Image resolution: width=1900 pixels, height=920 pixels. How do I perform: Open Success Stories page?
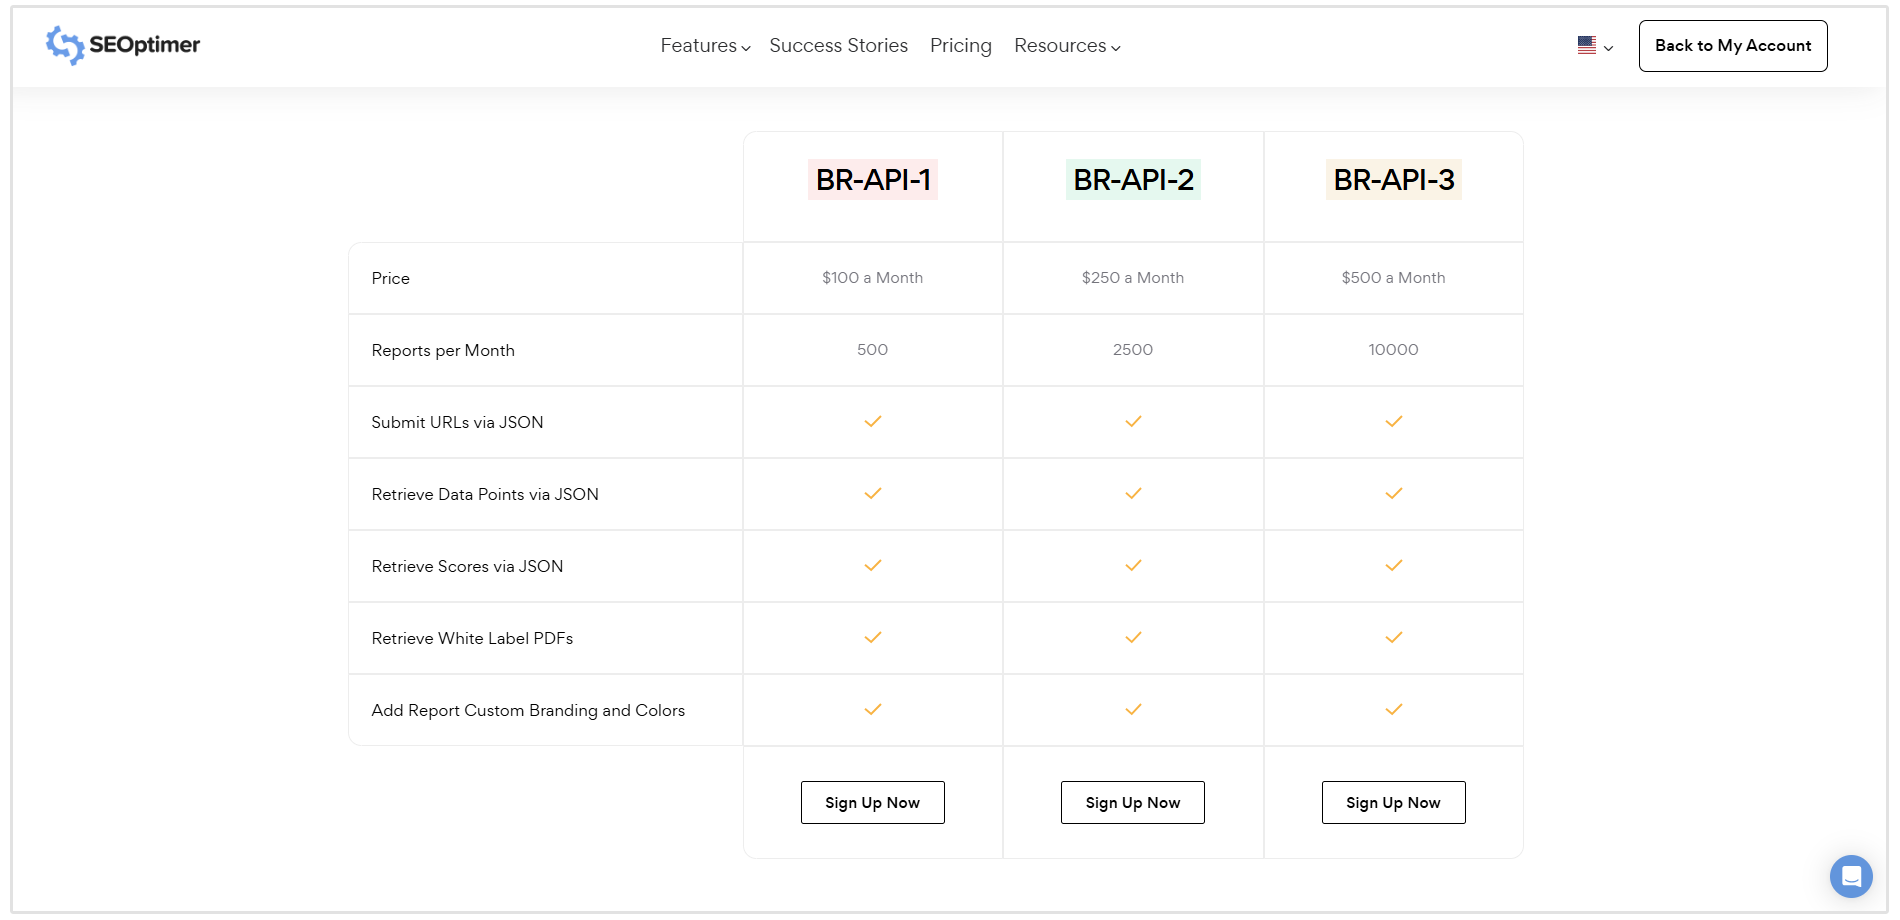839,46
